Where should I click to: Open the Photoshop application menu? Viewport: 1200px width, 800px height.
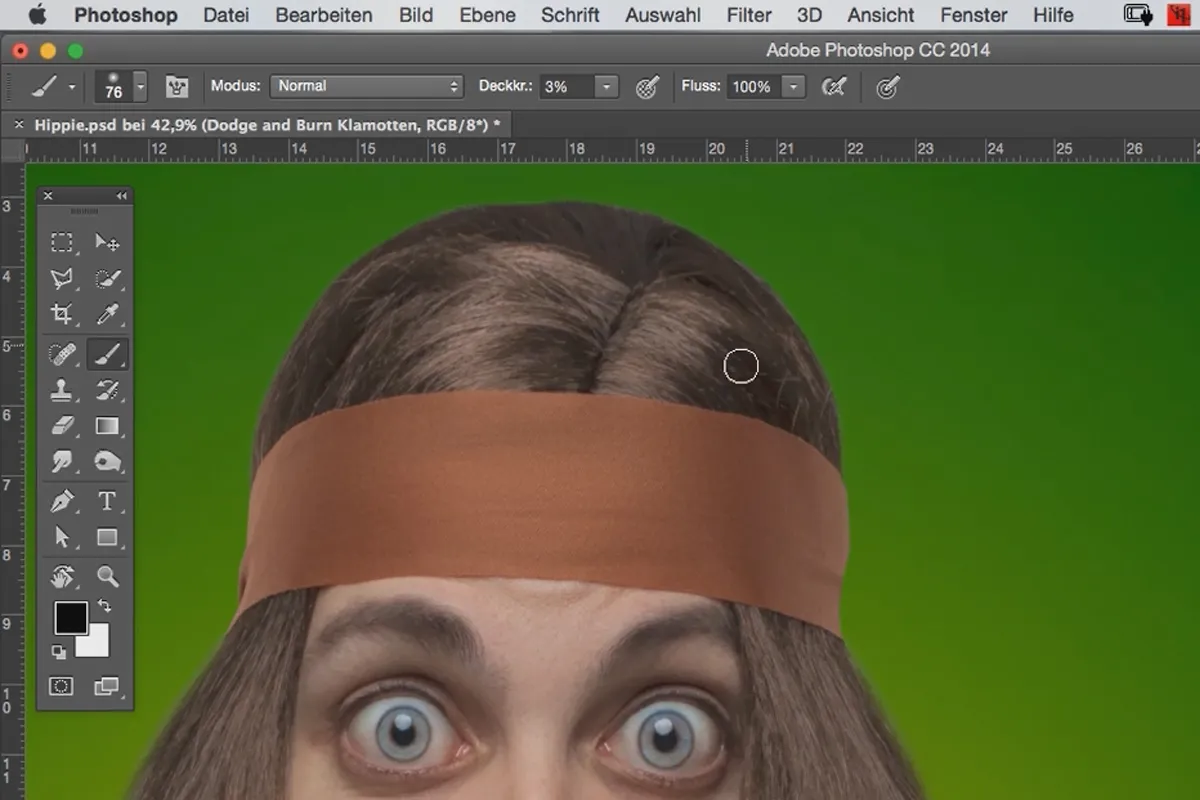coord(126,15)
